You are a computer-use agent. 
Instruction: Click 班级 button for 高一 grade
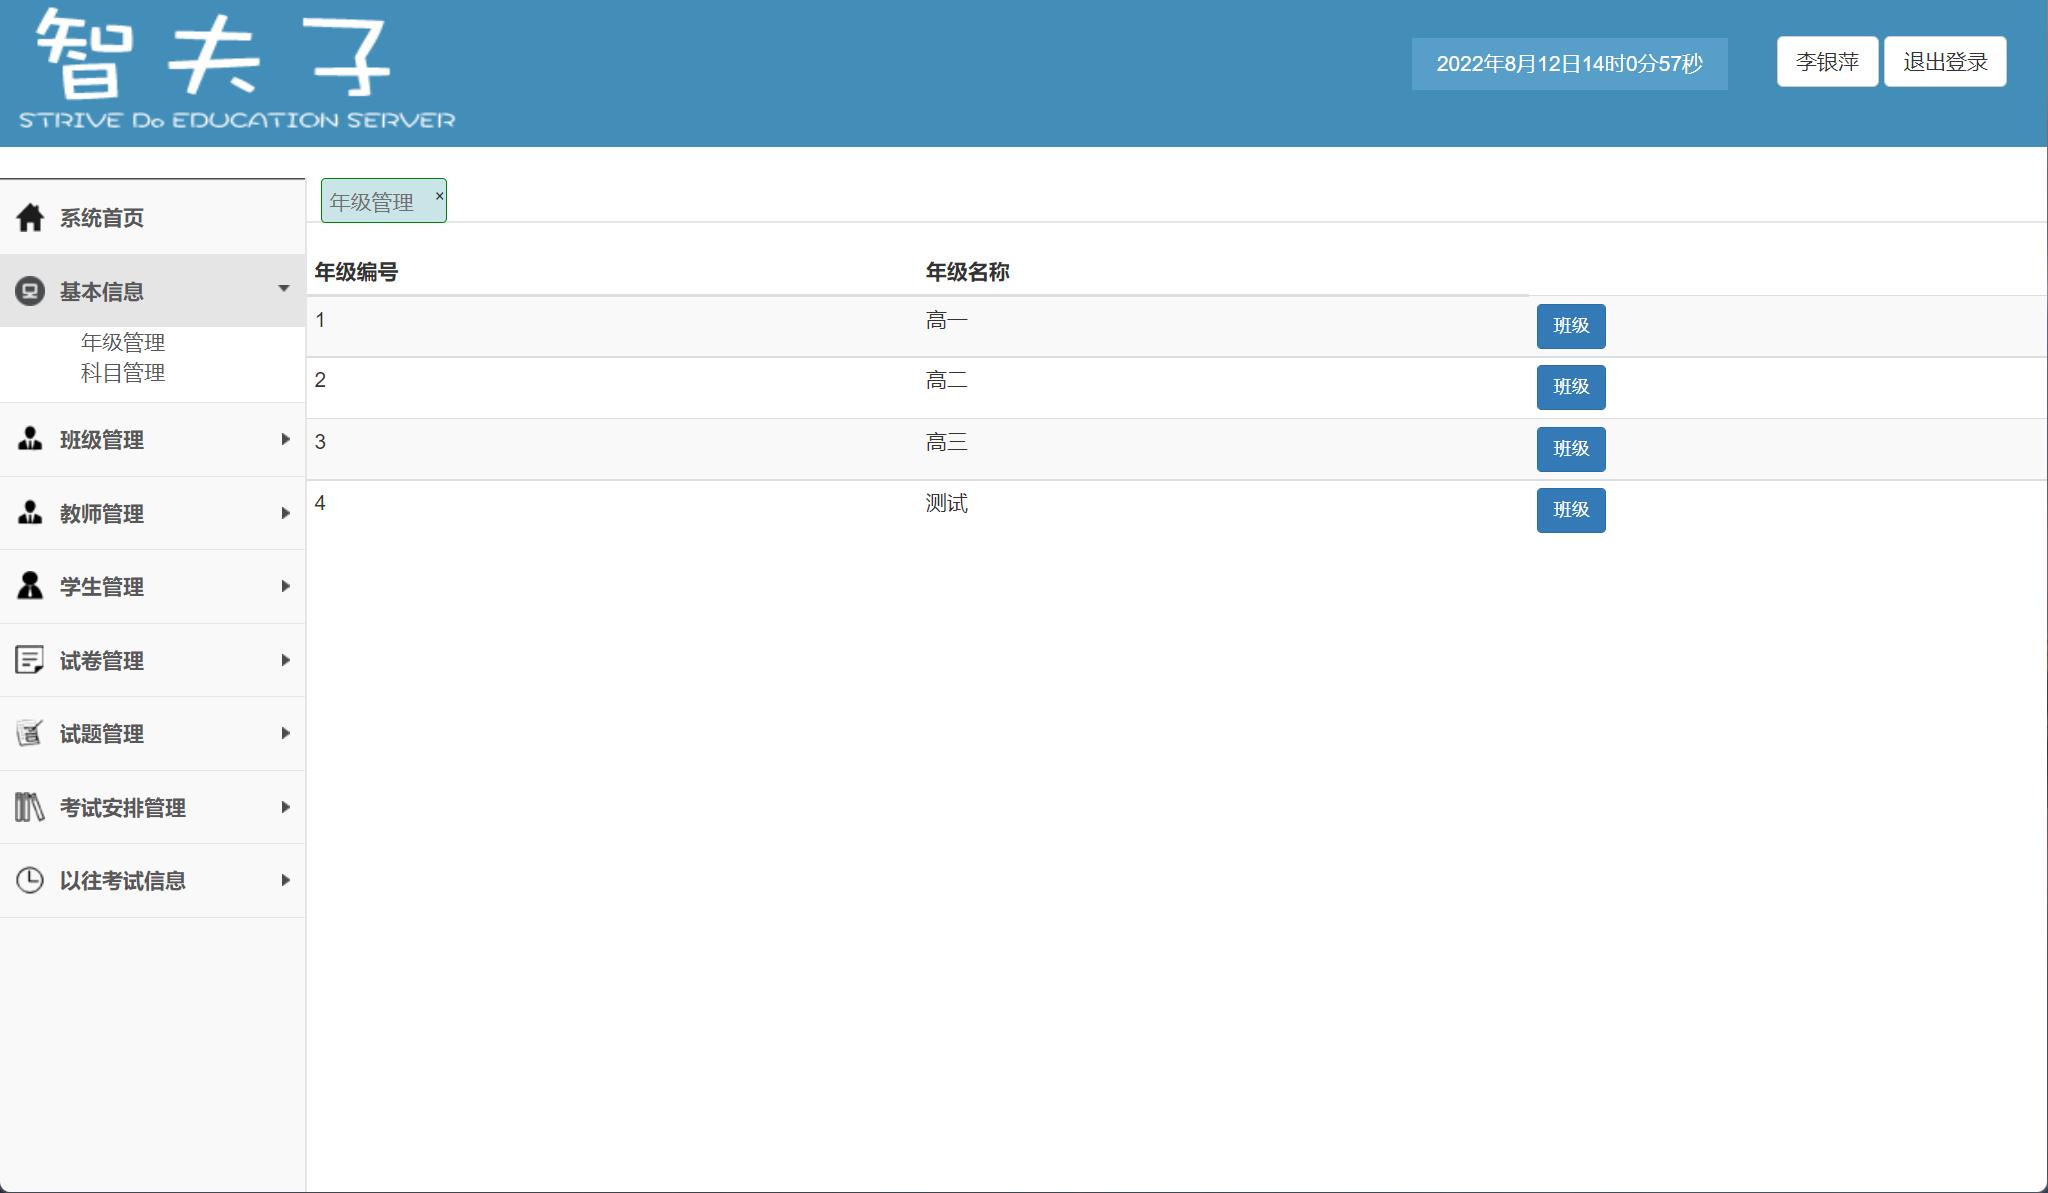pos(1570,326)
